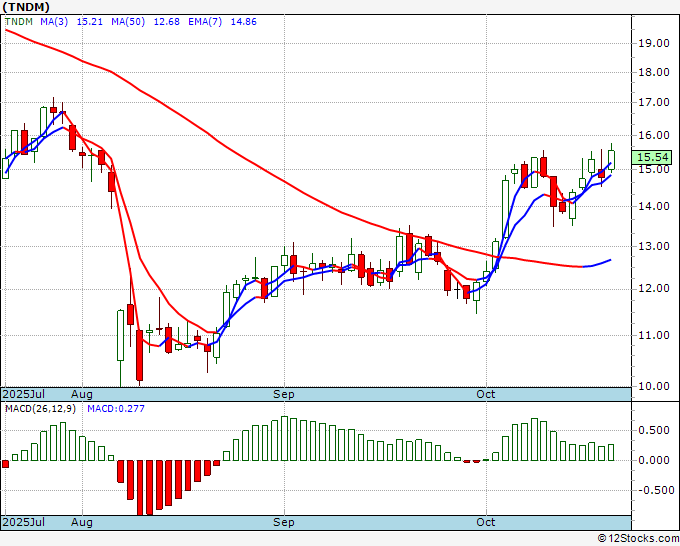Click the TNDM ticker legend label

[19, 22]
